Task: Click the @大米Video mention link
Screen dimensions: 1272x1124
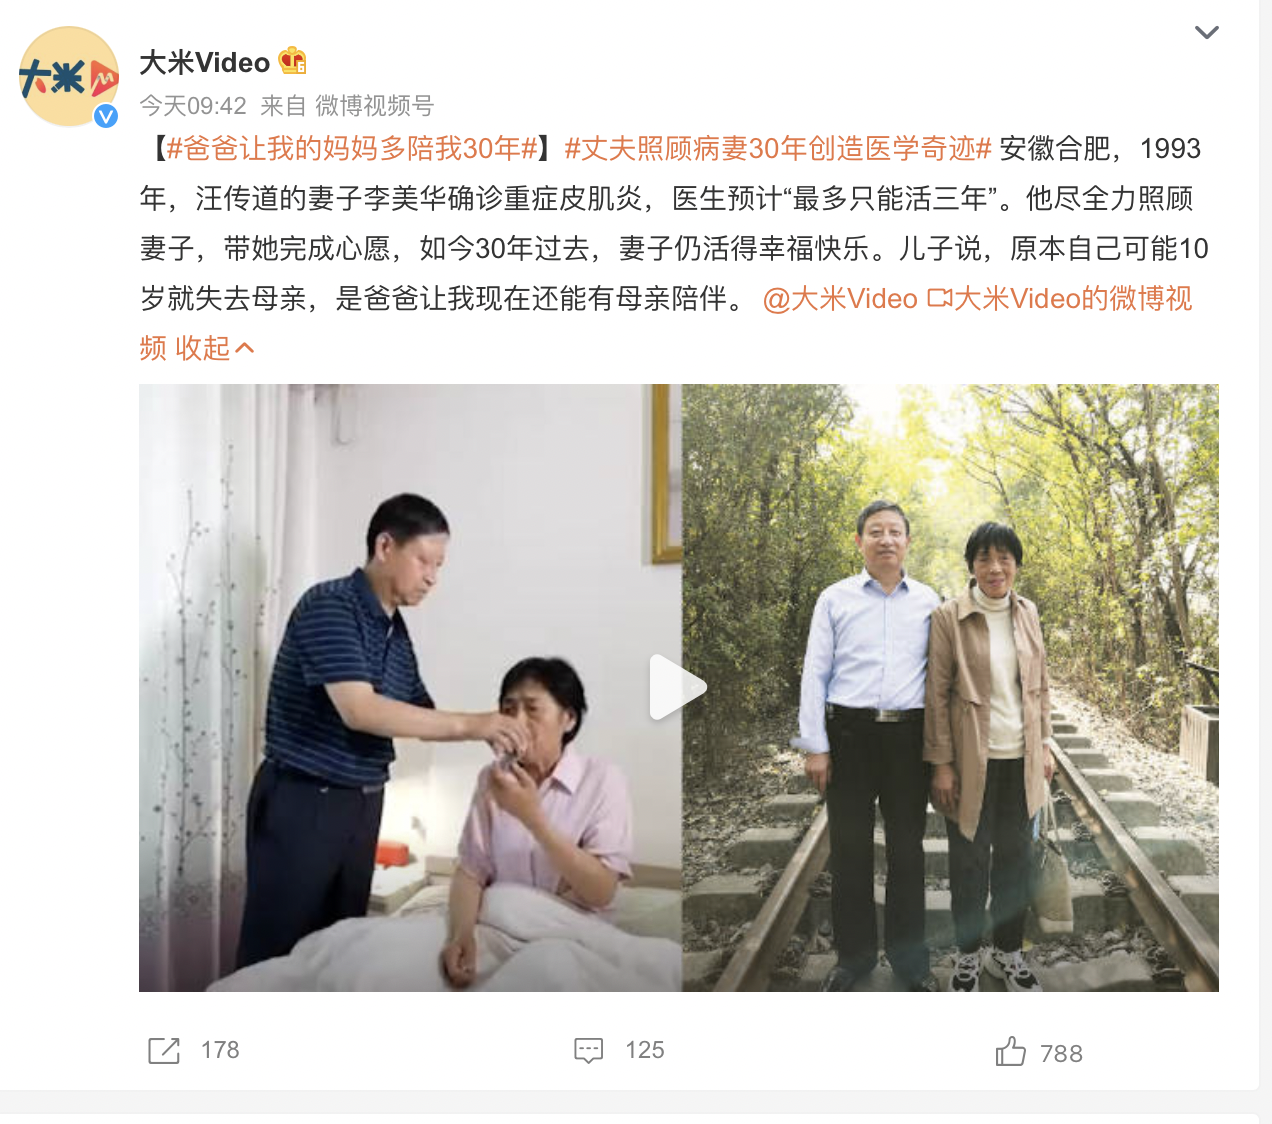Action: click(840, 299)
